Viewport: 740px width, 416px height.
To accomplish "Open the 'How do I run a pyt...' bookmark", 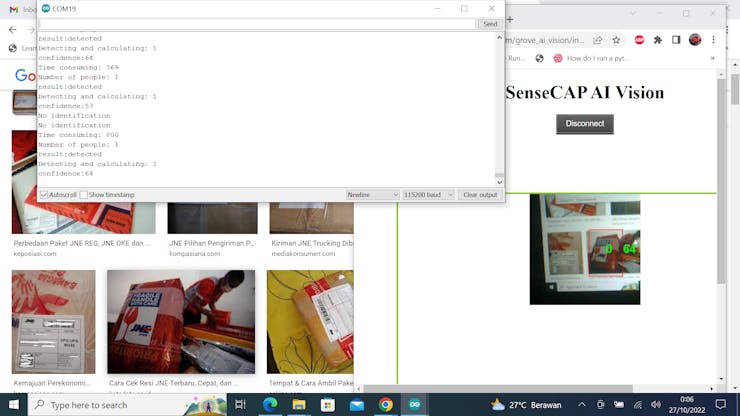I will [591, 58].
